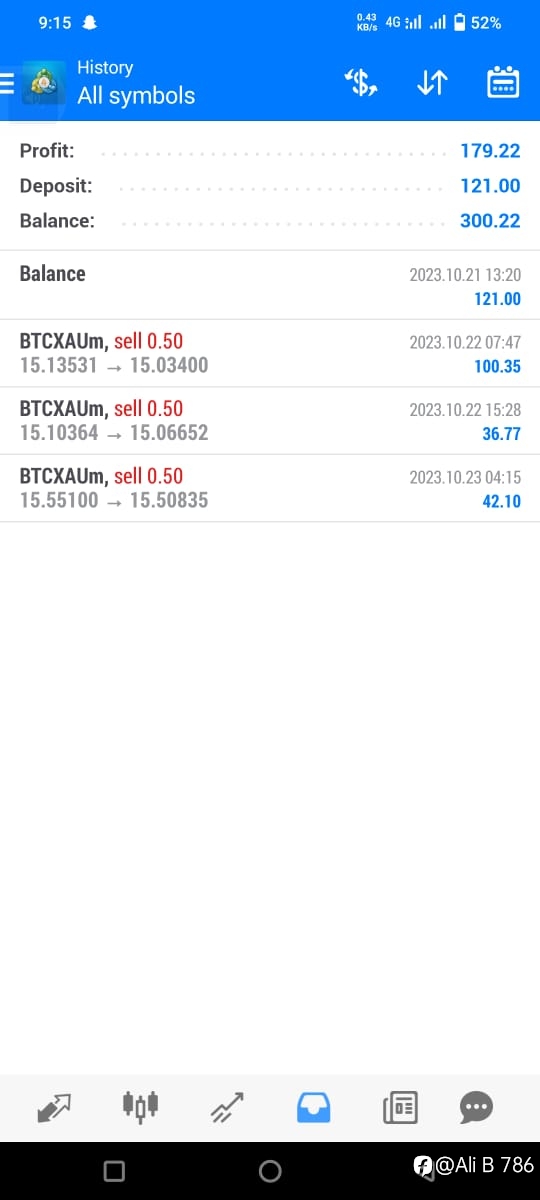Tap the MetaTrader app logo icon

(43, 84)
